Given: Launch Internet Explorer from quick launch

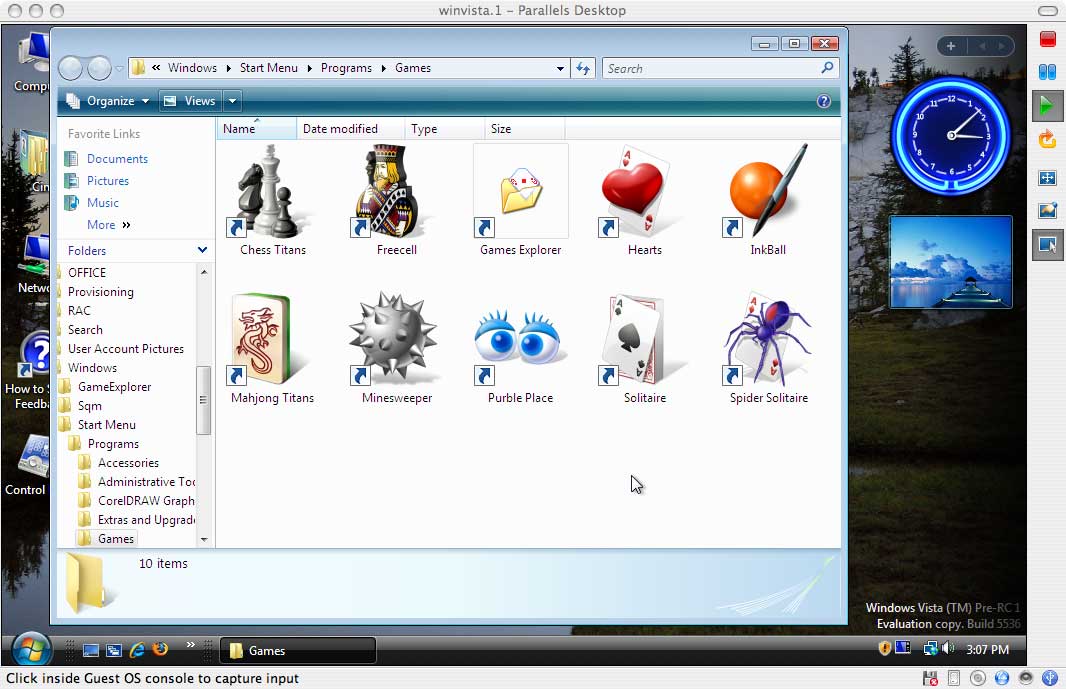Looking at the screenshot, I should (x=137, y=650).
